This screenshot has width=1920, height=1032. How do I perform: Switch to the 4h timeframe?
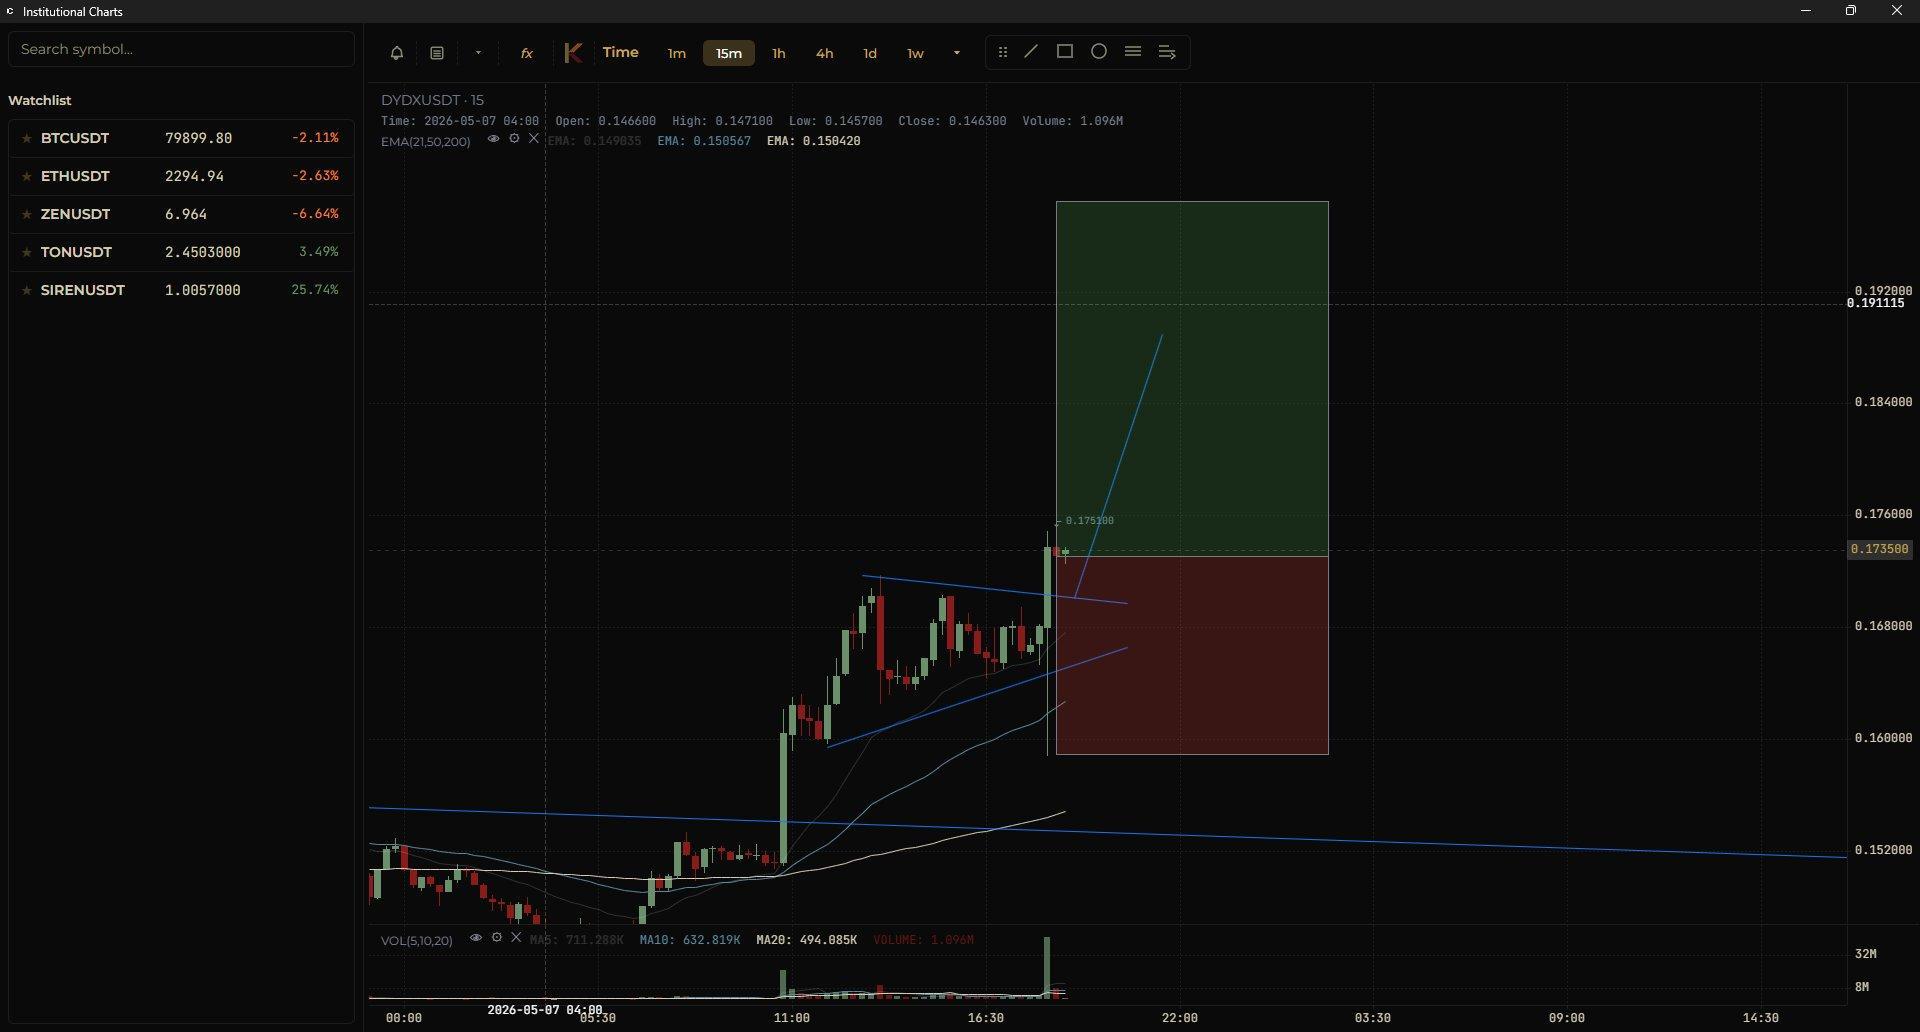tap(824, 53)
